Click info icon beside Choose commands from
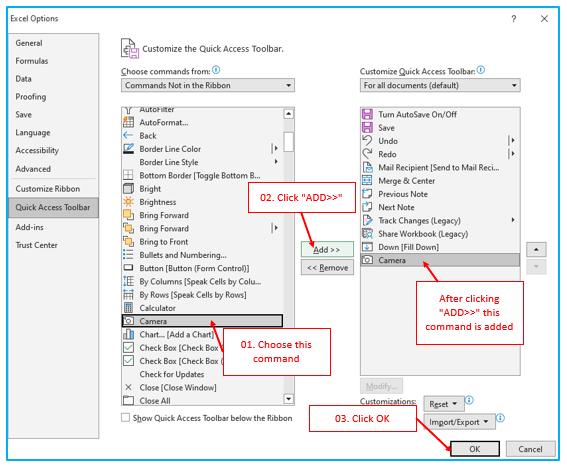The height and width of the screenshot is (469, 567). (216, 70)
